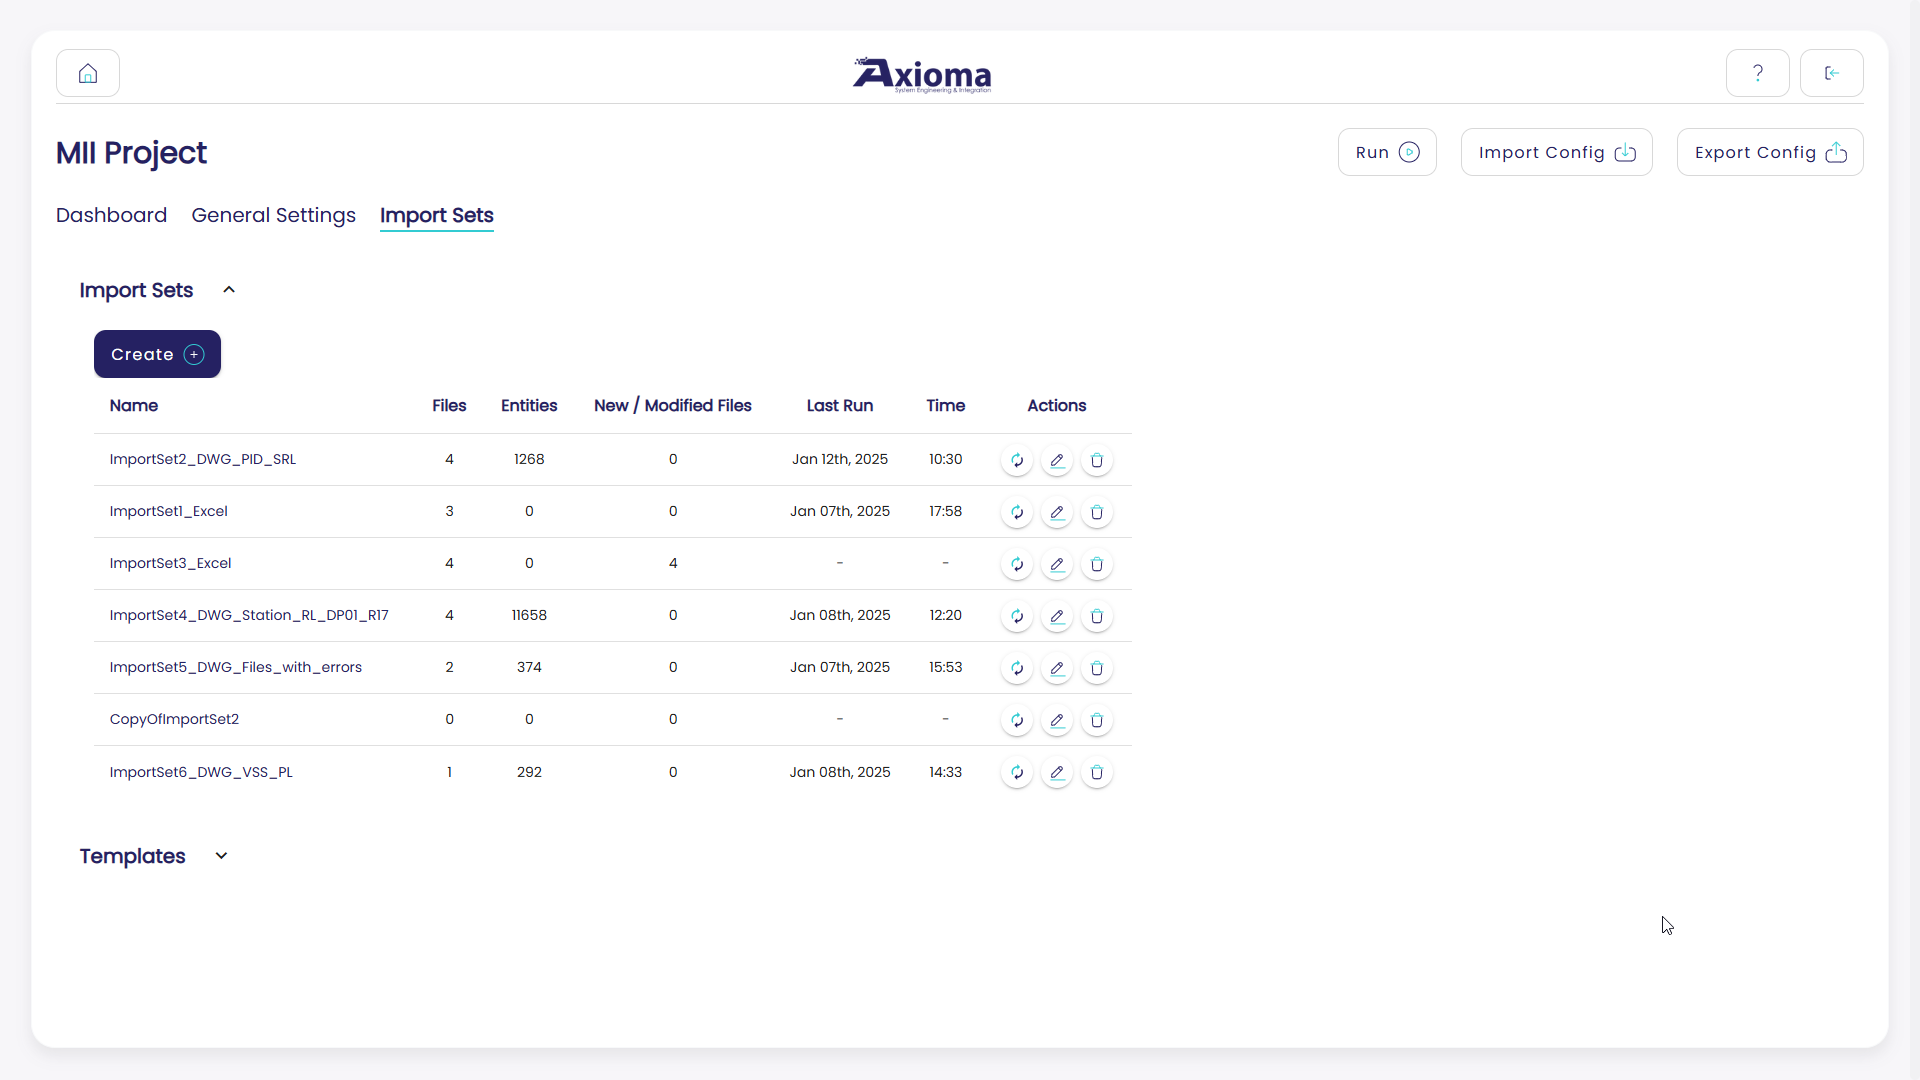This screenshot has height=1080, width=1920.
Task: Delete the ImportSet6_DWG_VSS_PL import set
Action: [x=1097, y=772]
